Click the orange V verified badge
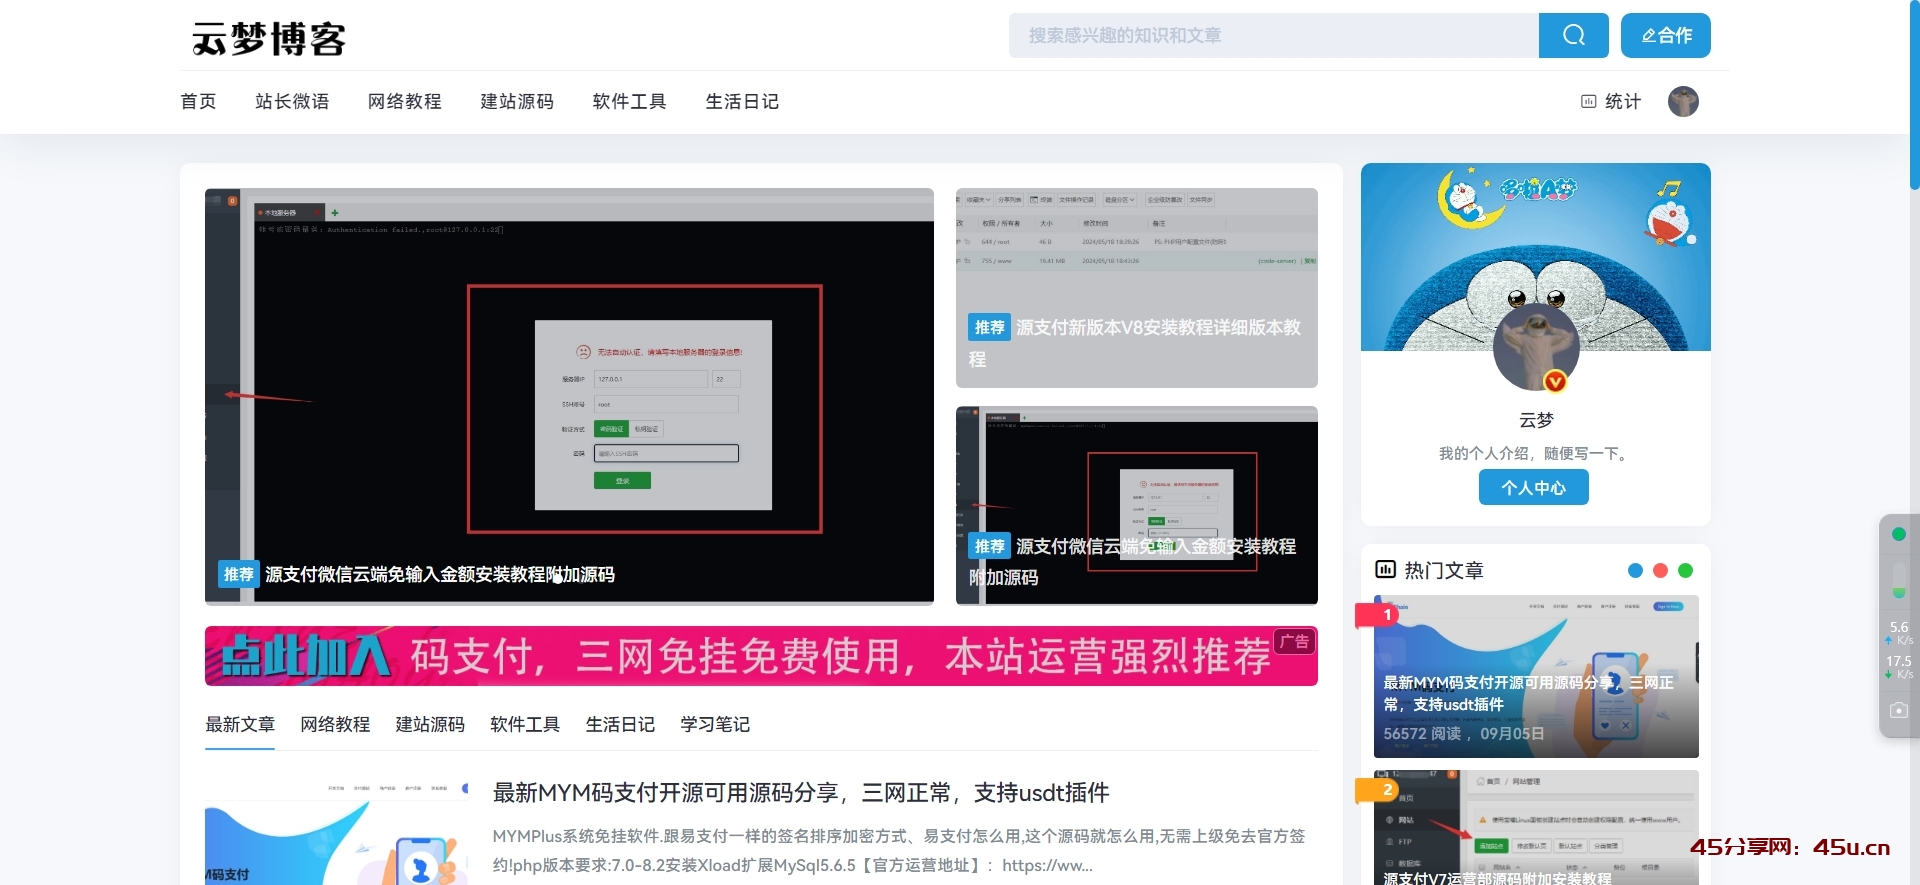The image size is (1920, 885). click(x=1555, y=381)
